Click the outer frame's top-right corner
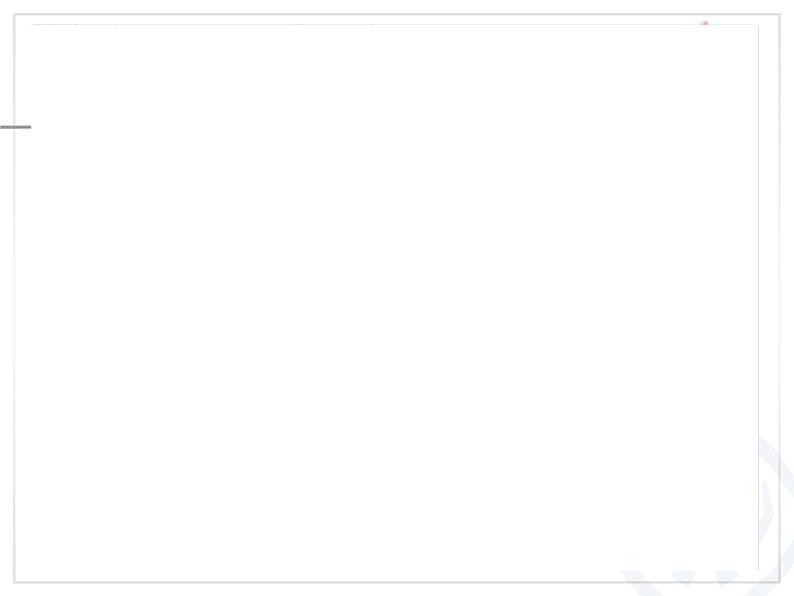The image size is (794, 596). click(780, 14)
